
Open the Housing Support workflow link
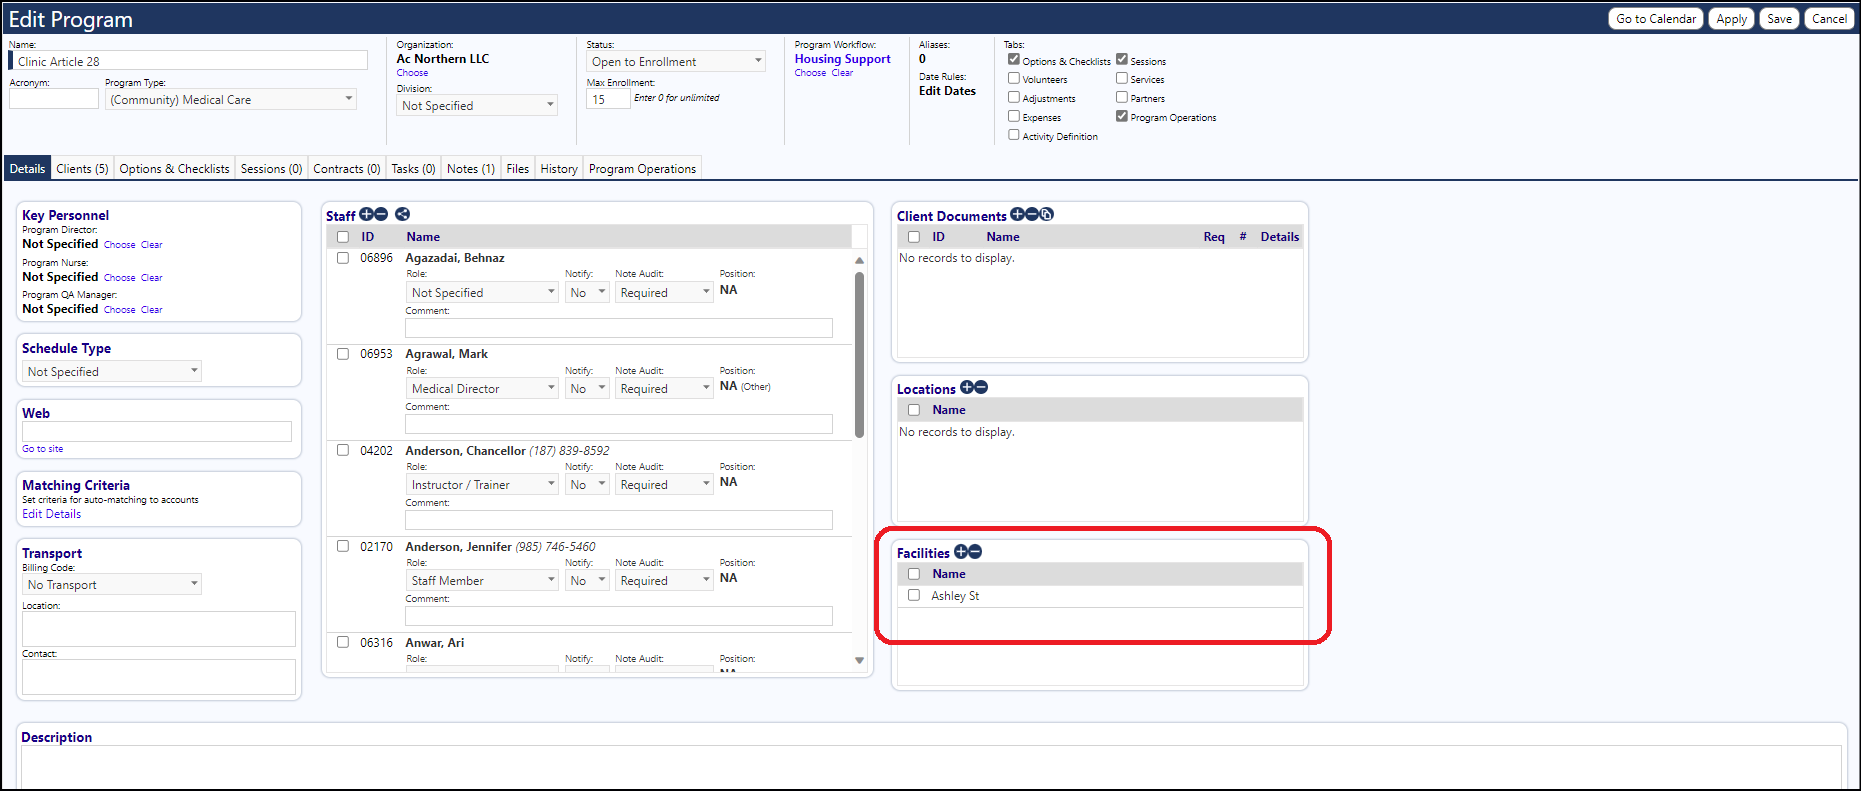(x=842, y=59)
